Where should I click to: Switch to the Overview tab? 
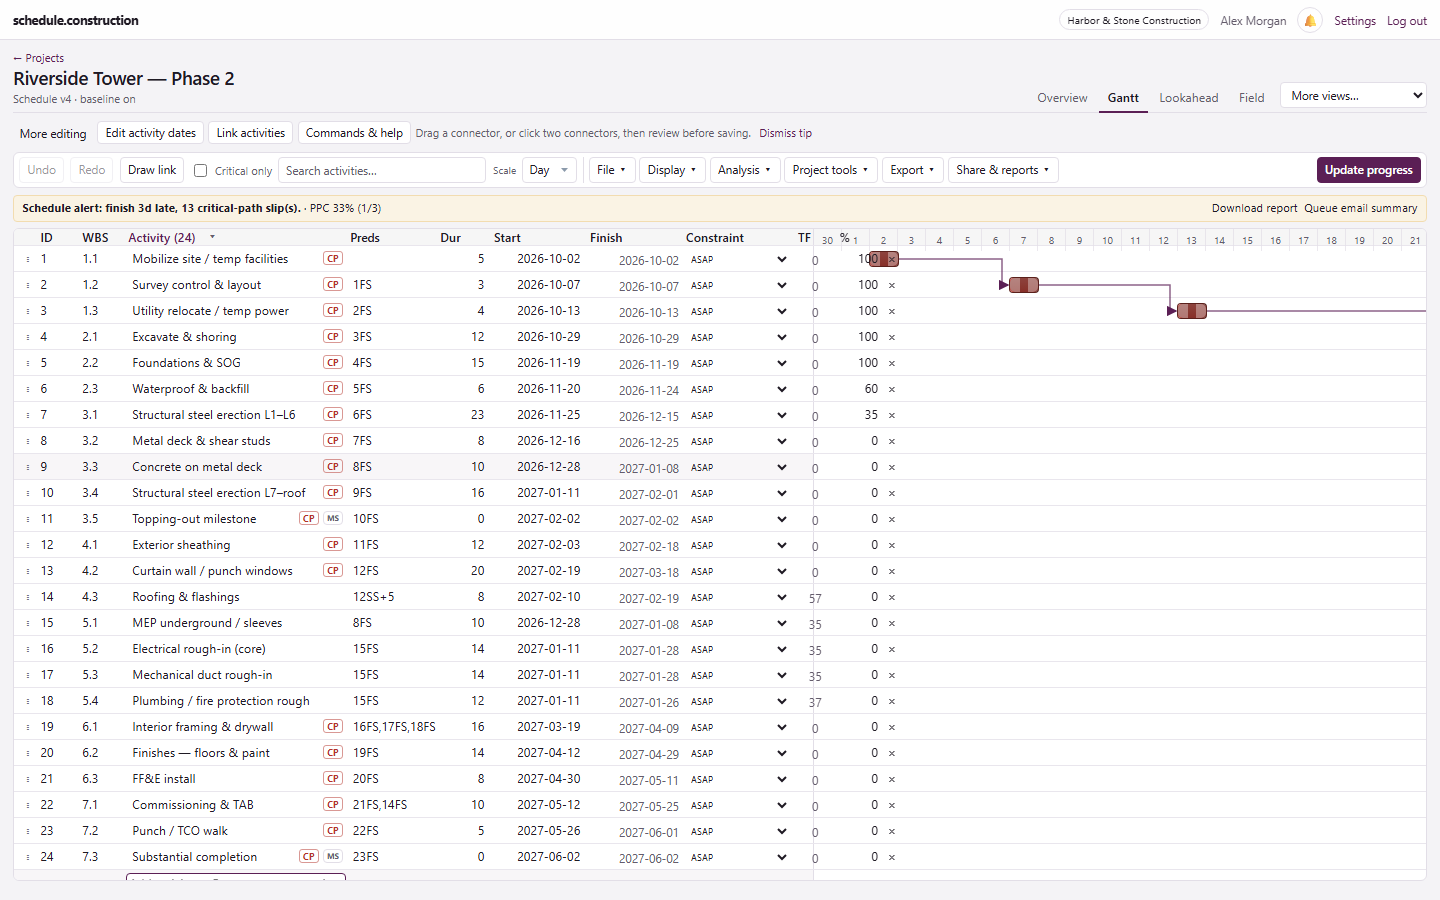[x=1062, y=97]
